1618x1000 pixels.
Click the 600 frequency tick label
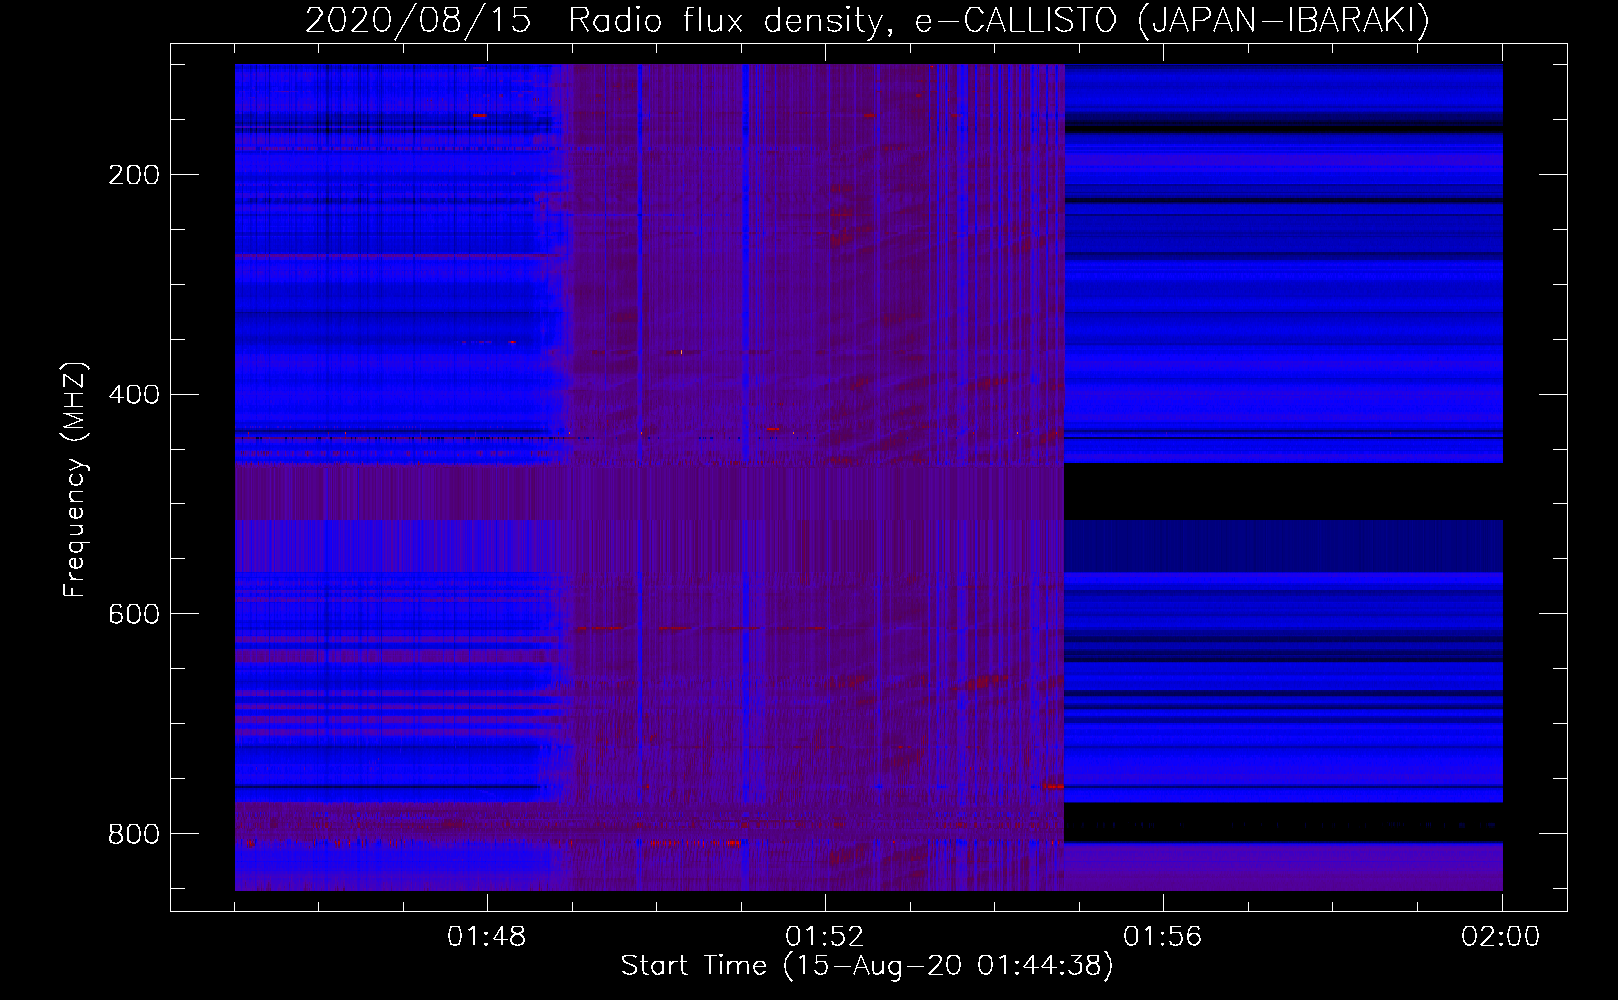134,614
